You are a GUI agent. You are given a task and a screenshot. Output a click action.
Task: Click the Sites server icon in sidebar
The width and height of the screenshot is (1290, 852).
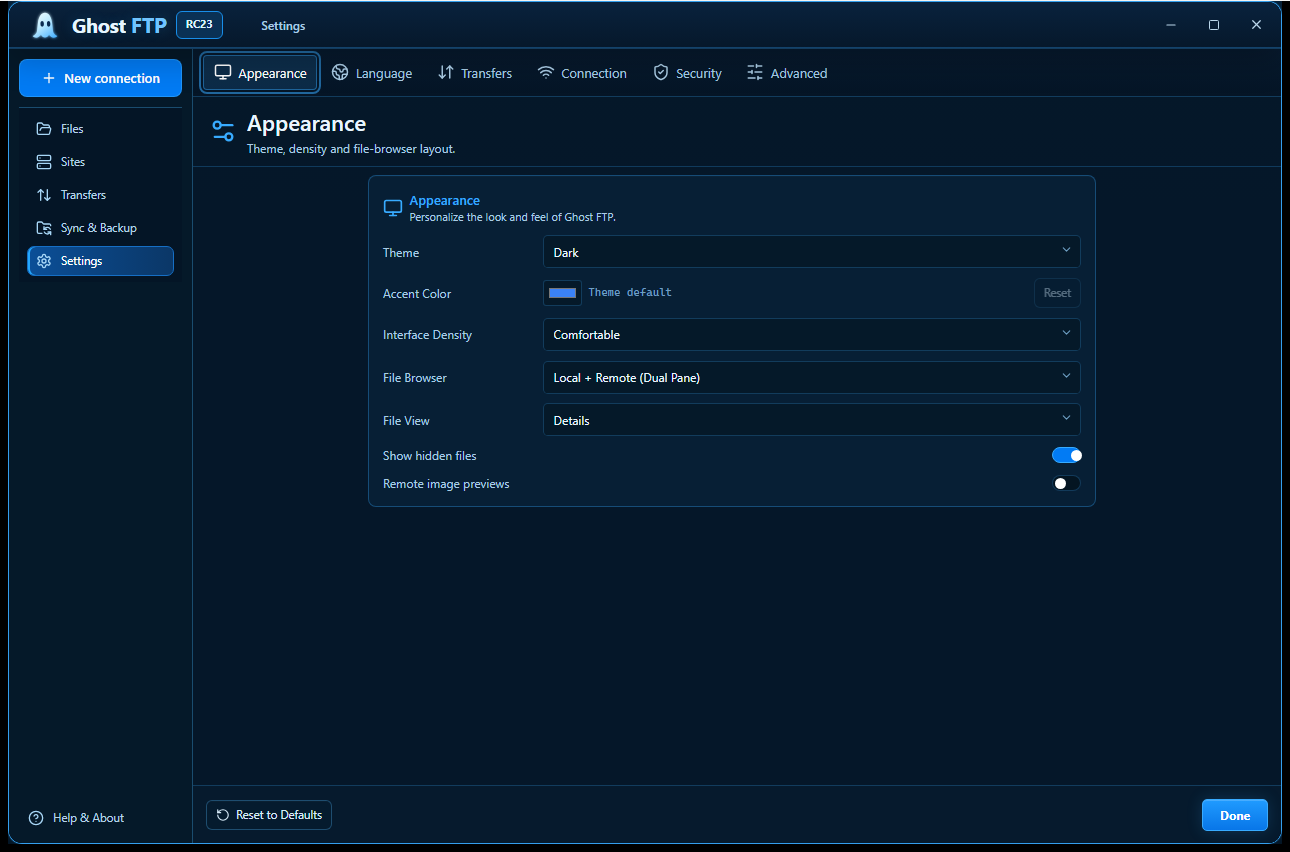click(x=44, y=162)
